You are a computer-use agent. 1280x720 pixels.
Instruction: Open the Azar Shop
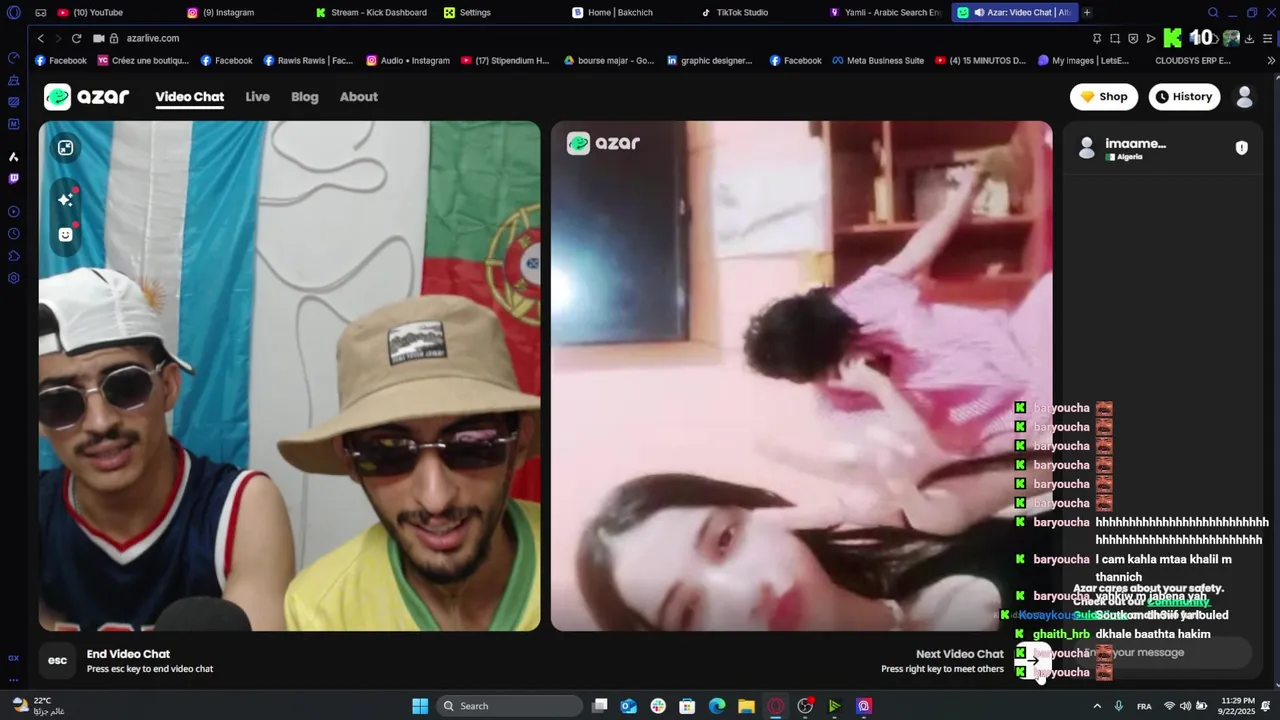point(1104,97)
